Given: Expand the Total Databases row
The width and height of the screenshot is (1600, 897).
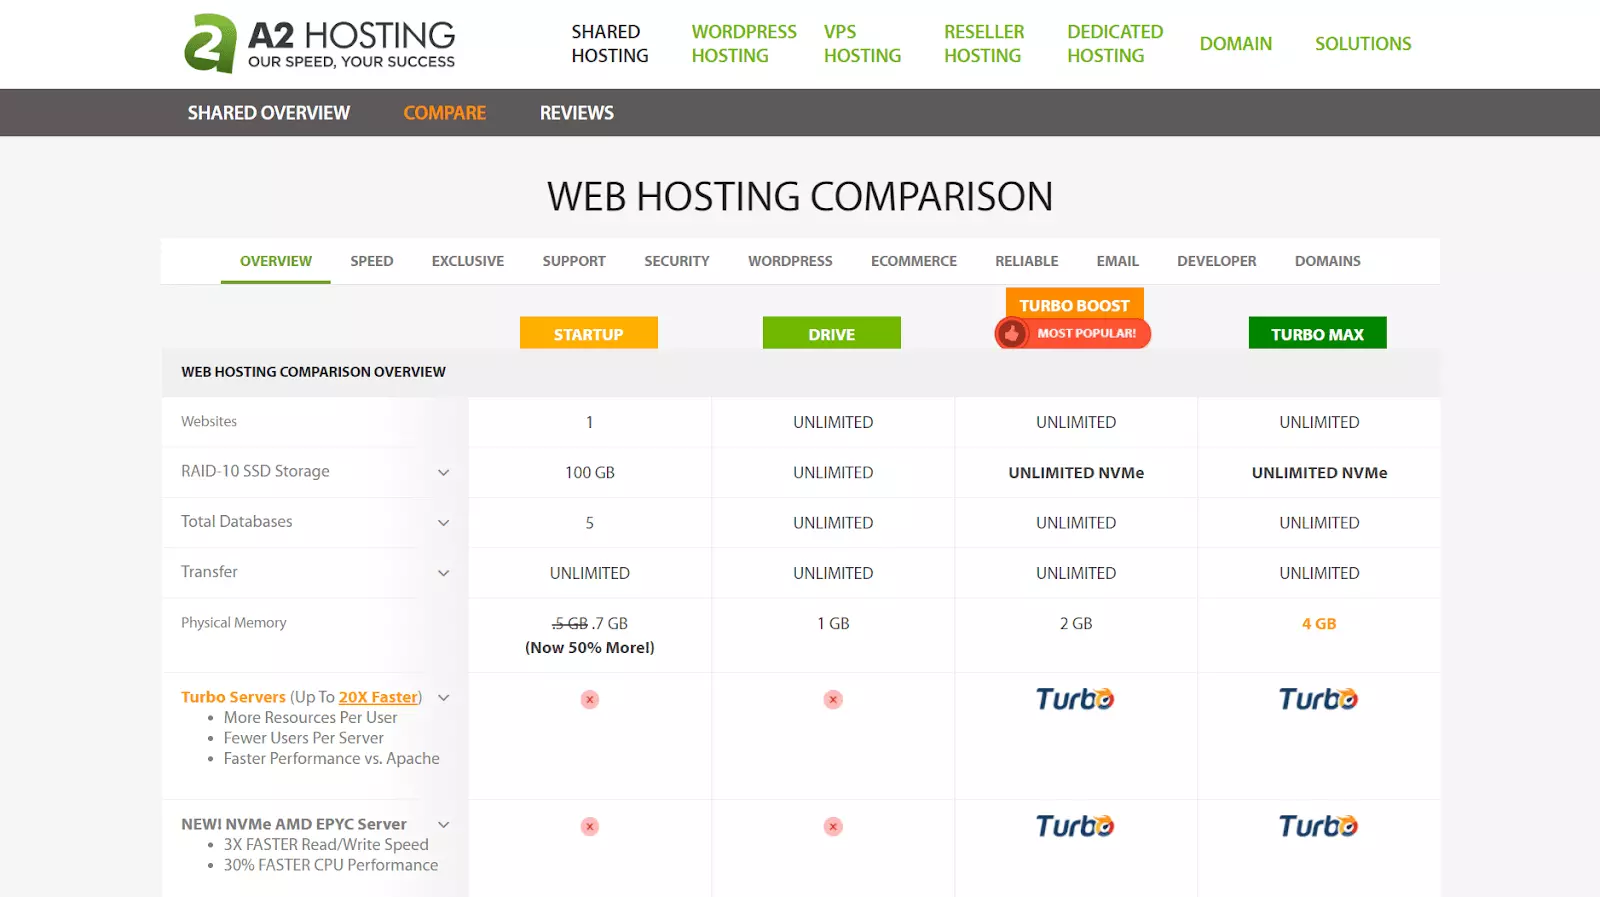Looking at the screenshot, I should pos(443,522).
